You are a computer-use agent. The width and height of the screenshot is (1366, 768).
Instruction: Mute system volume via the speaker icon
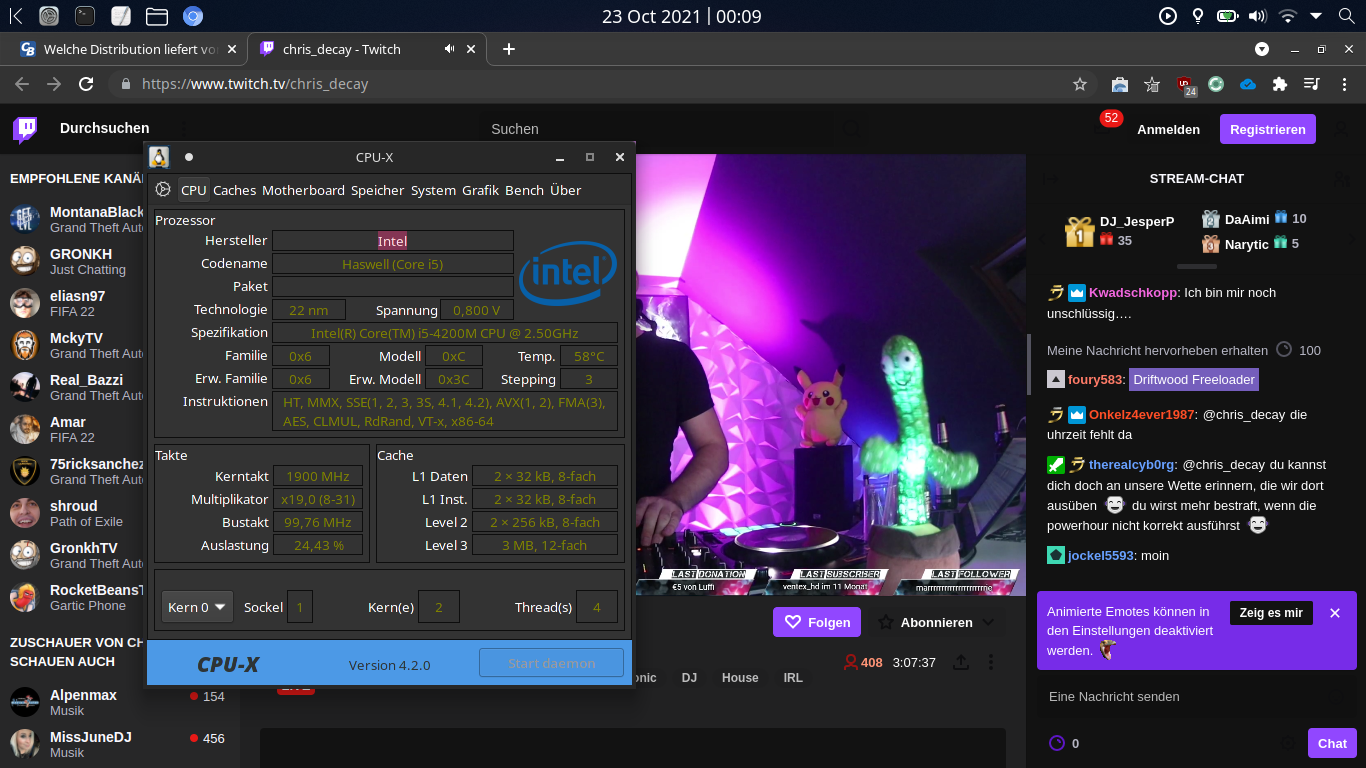pos(1259,16)
